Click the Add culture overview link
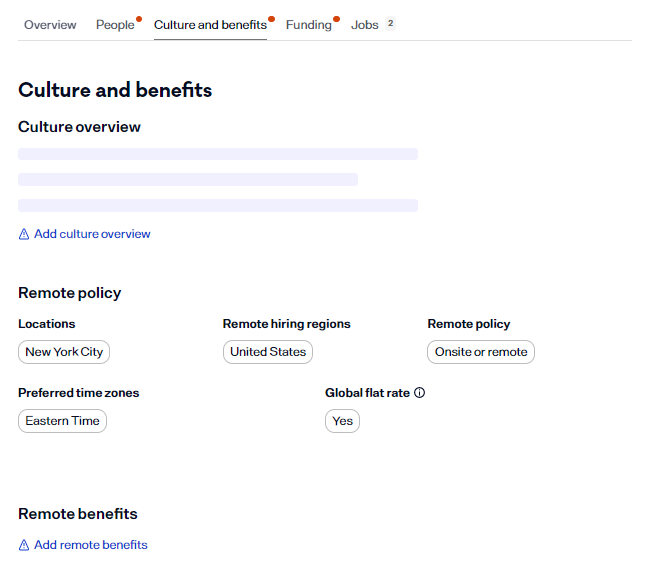The image size is (651, 577). (x=92, y=234)
